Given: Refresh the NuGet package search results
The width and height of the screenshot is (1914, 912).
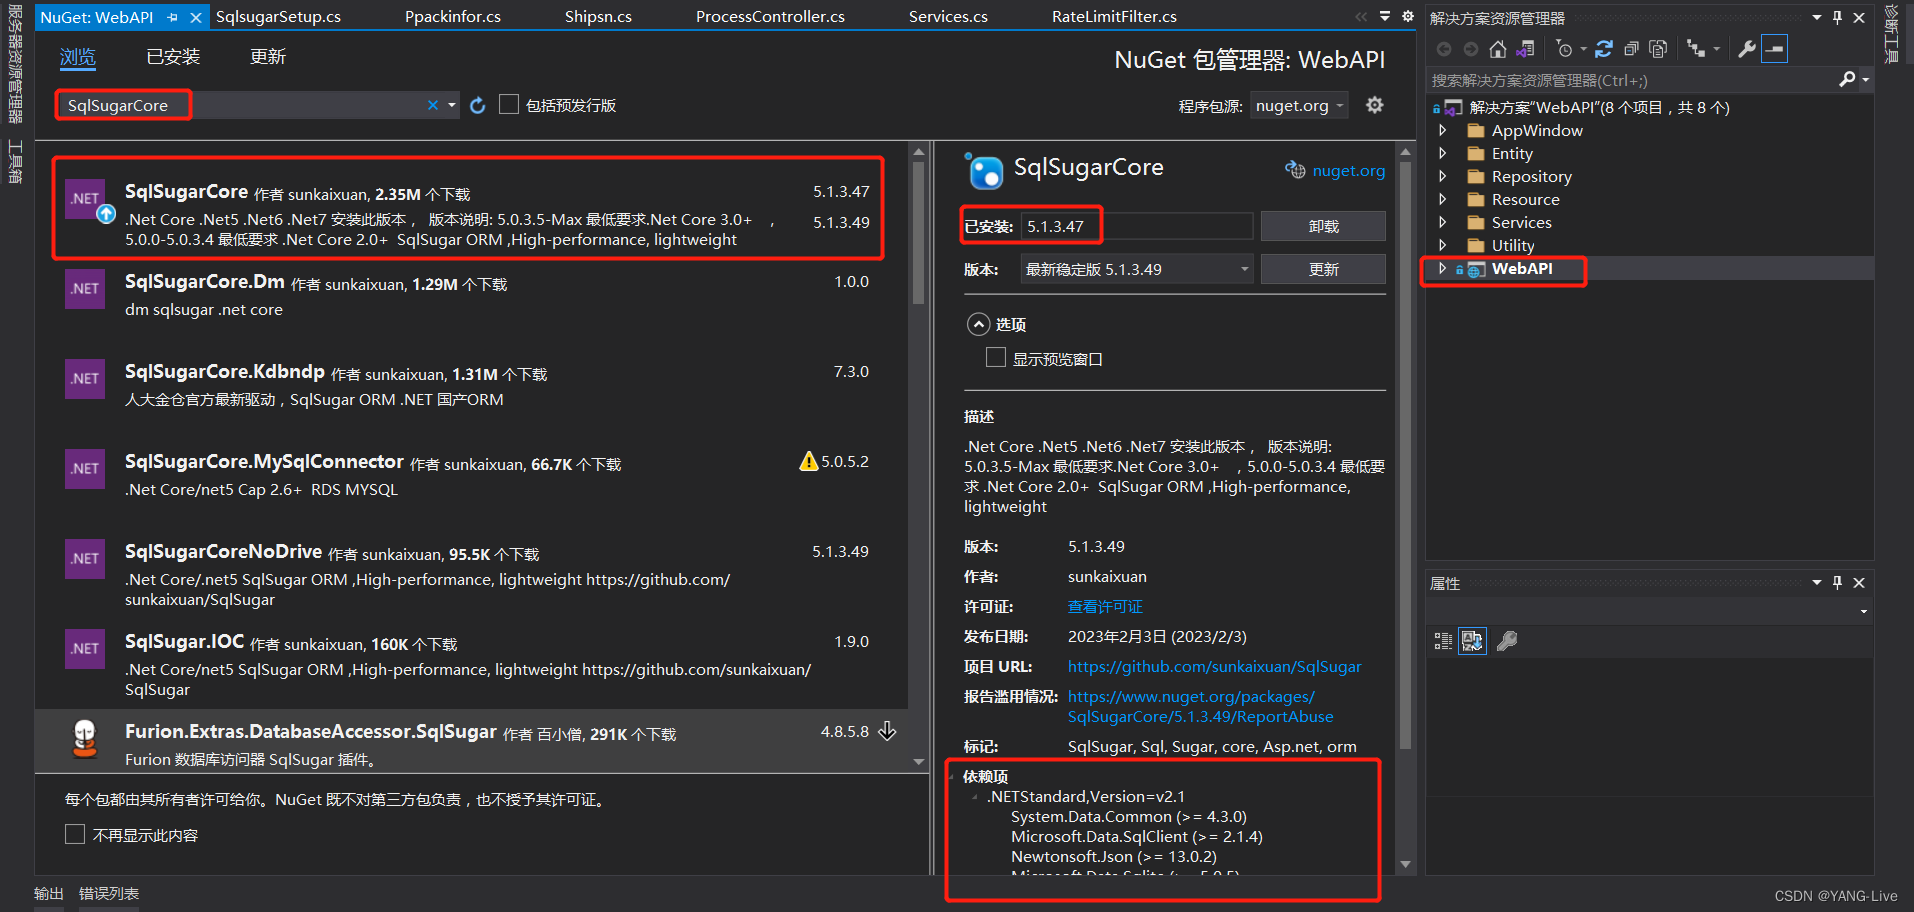Looking at the screenshot, I should pos(478,105).
